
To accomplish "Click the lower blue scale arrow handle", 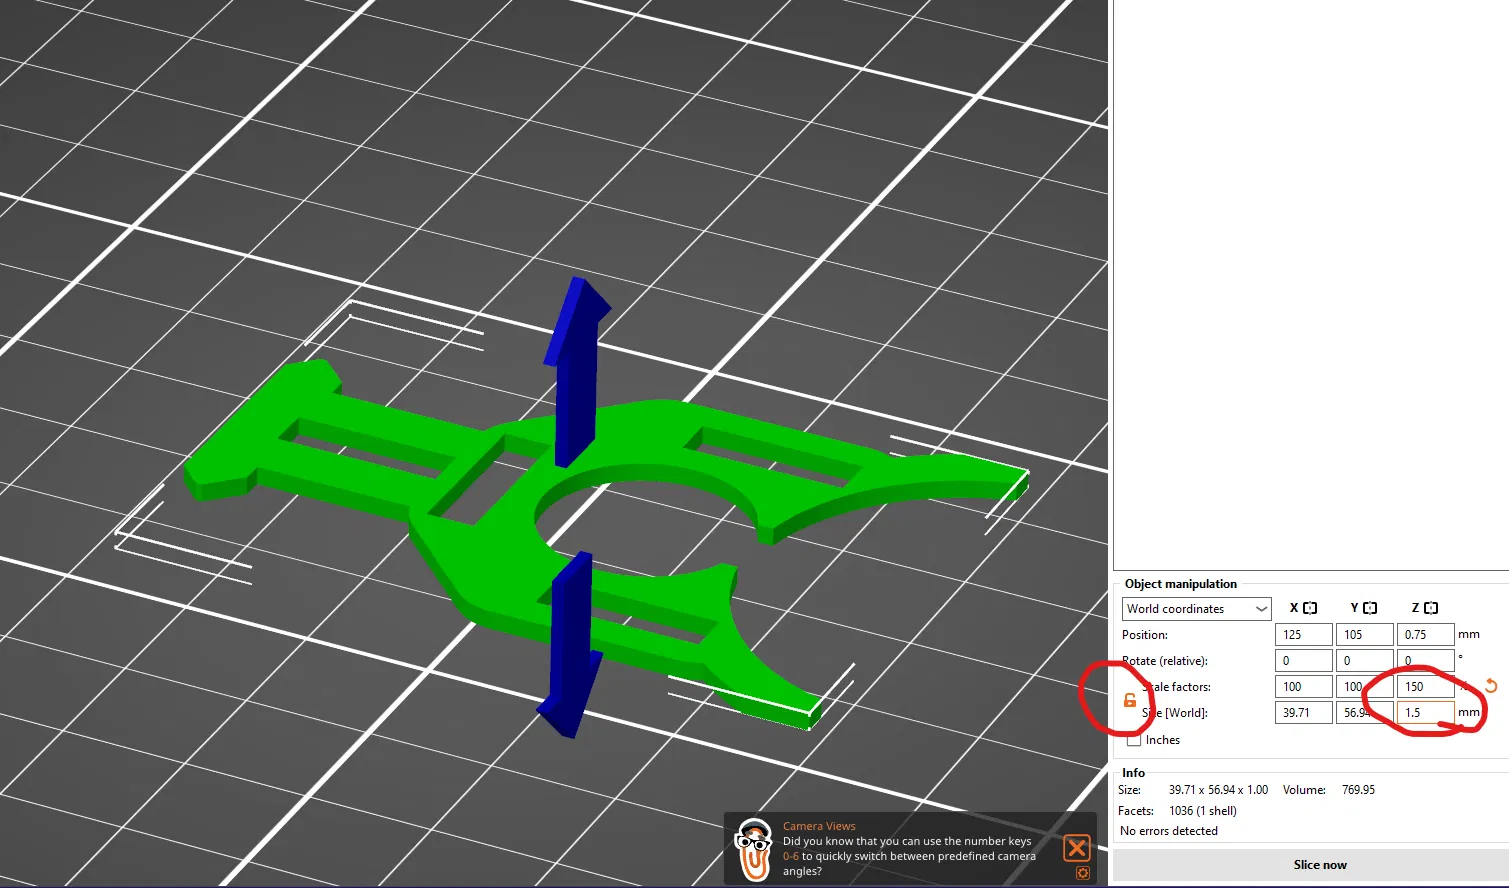I will (571, 645).
